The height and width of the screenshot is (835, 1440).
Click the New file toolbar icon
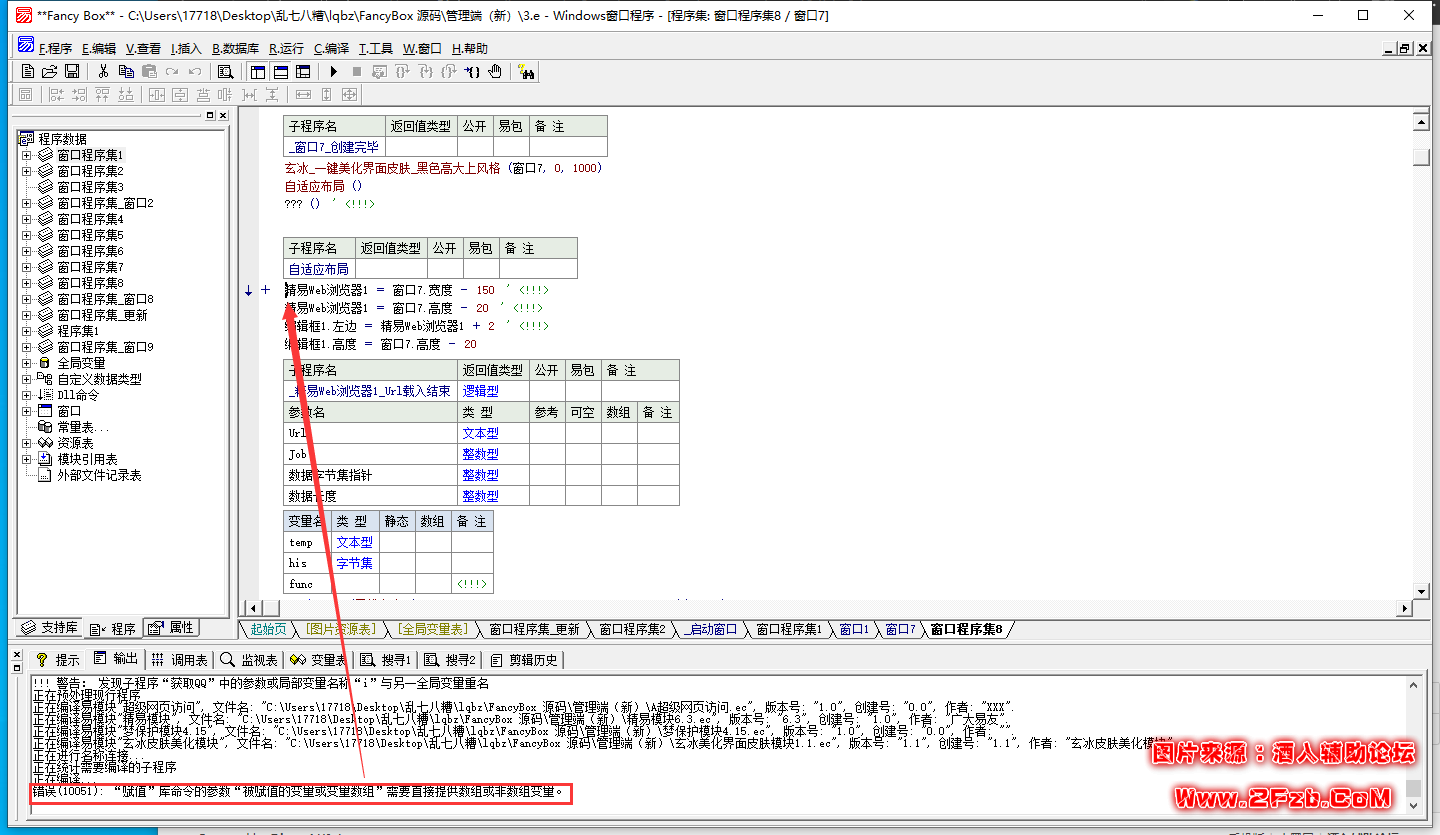click(x=28, y=71)
